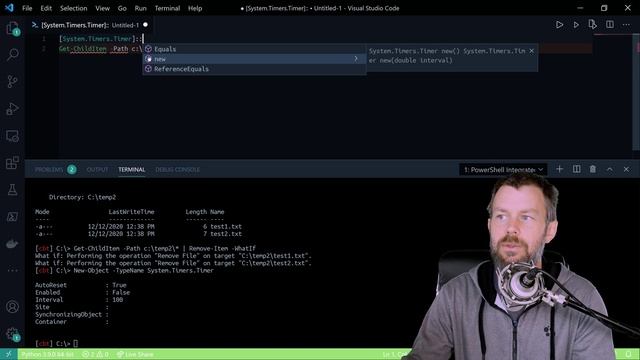Viewport: 640px width, 360px height.
Task: Show additional views ellipsis in activity bar
Action: point(12,270)
